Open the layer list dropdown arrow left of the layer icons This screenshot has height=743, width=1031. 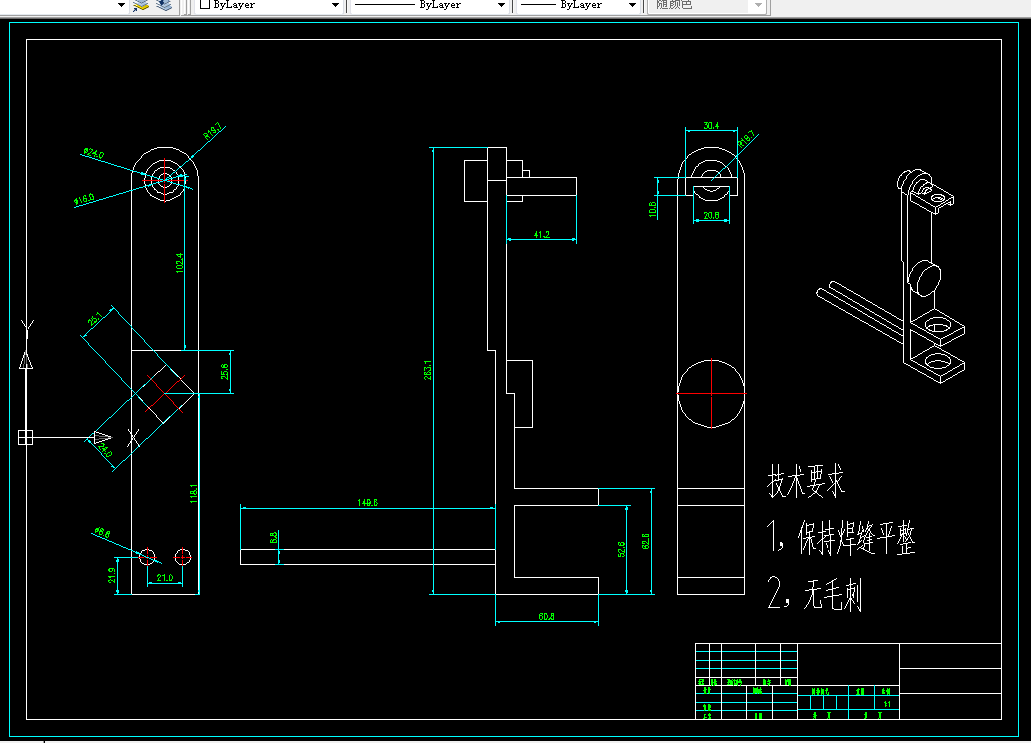(x=121, y=5)
